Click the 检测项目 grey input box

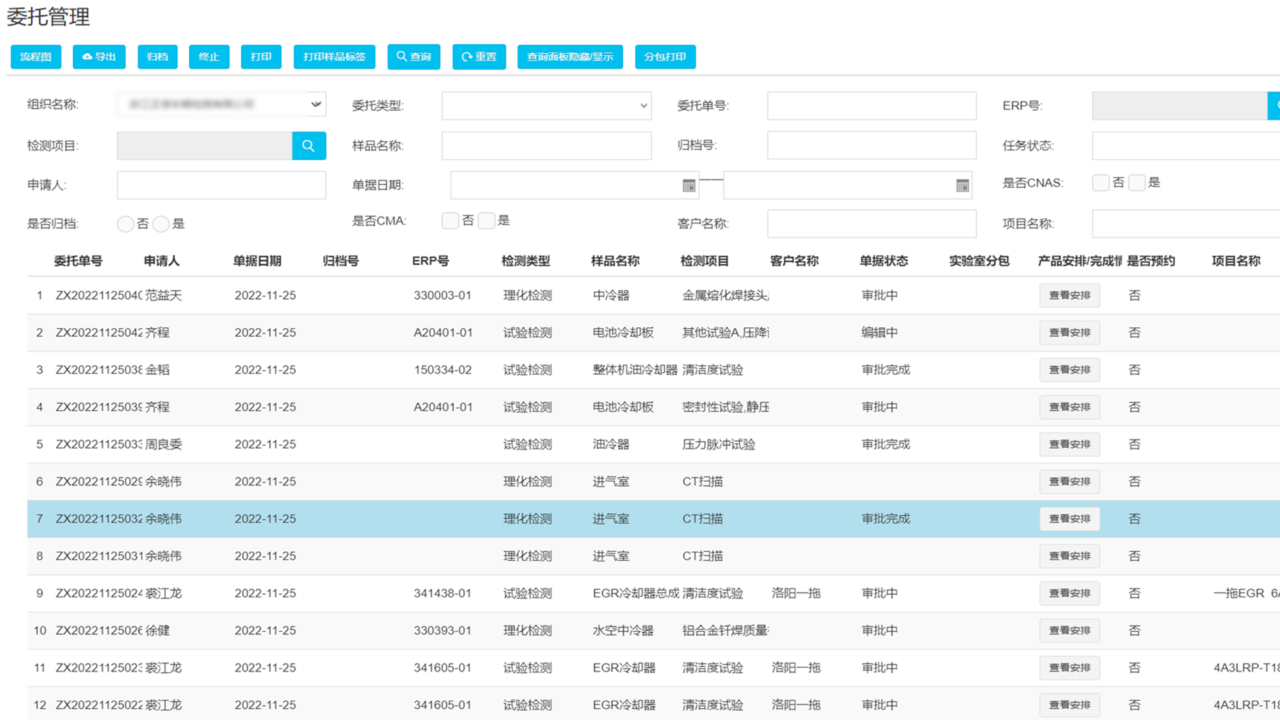205,145
